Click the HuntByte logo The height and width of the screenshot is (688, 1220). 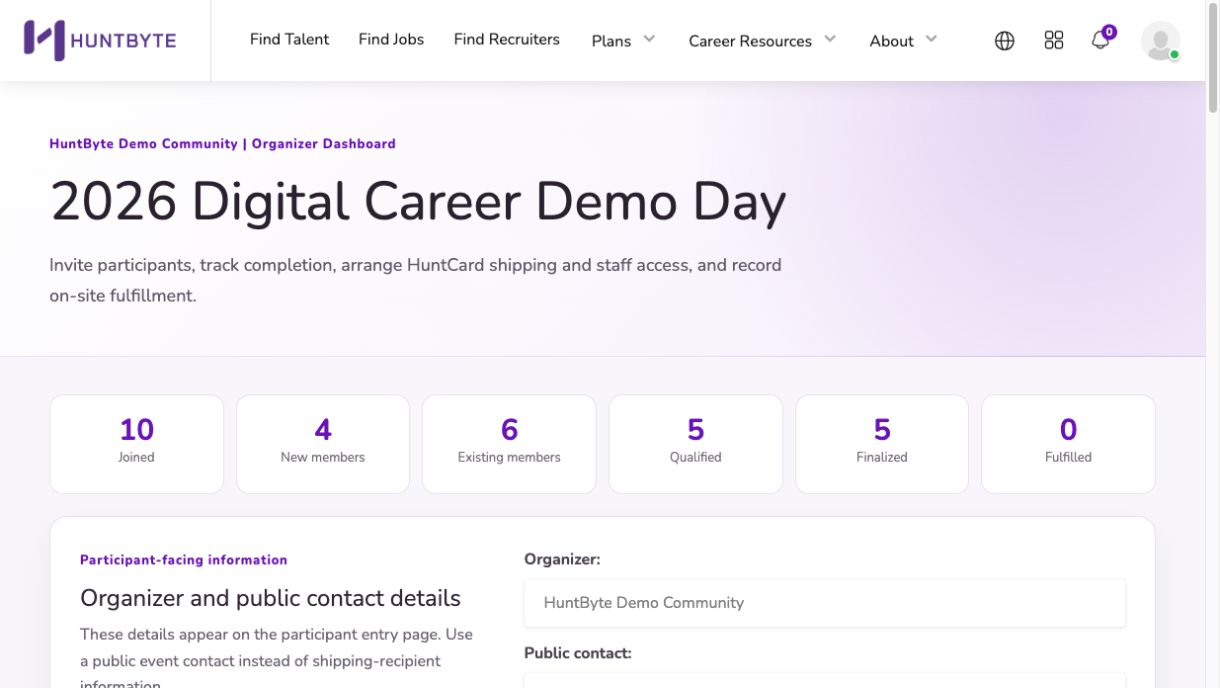click(x=100, y=40)
